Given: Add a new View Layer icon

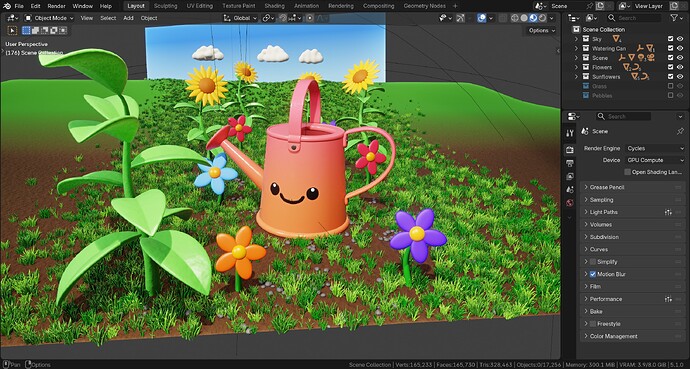Looking at the screenshot, I should pyautogui.click(x=675, y=6).
